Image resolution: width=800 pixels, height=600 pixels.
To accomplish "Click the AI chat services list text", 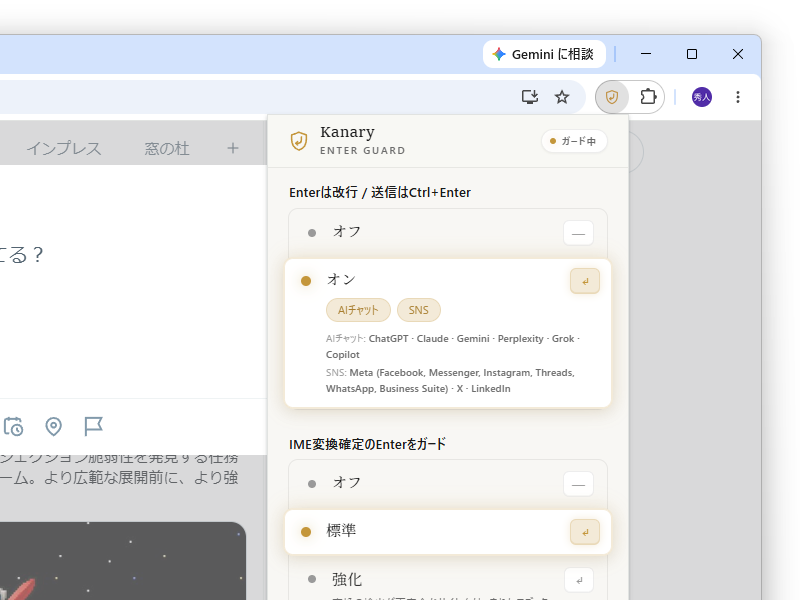I will (453, 346).
